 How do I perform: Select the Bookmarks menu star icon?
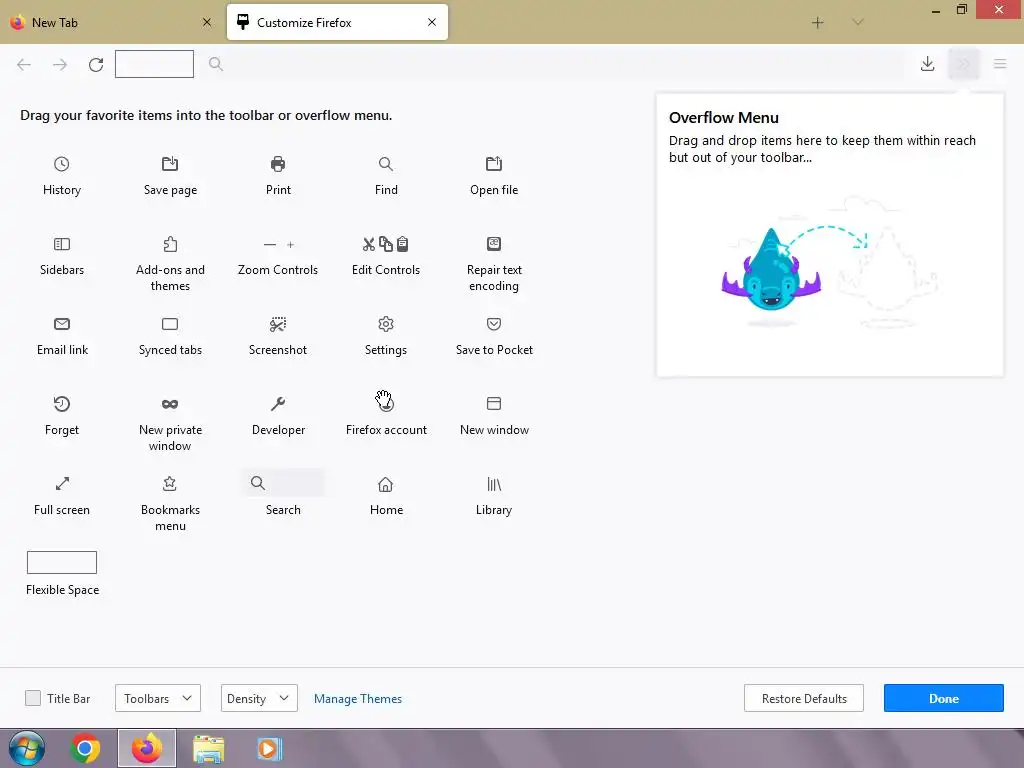(170, 484)
